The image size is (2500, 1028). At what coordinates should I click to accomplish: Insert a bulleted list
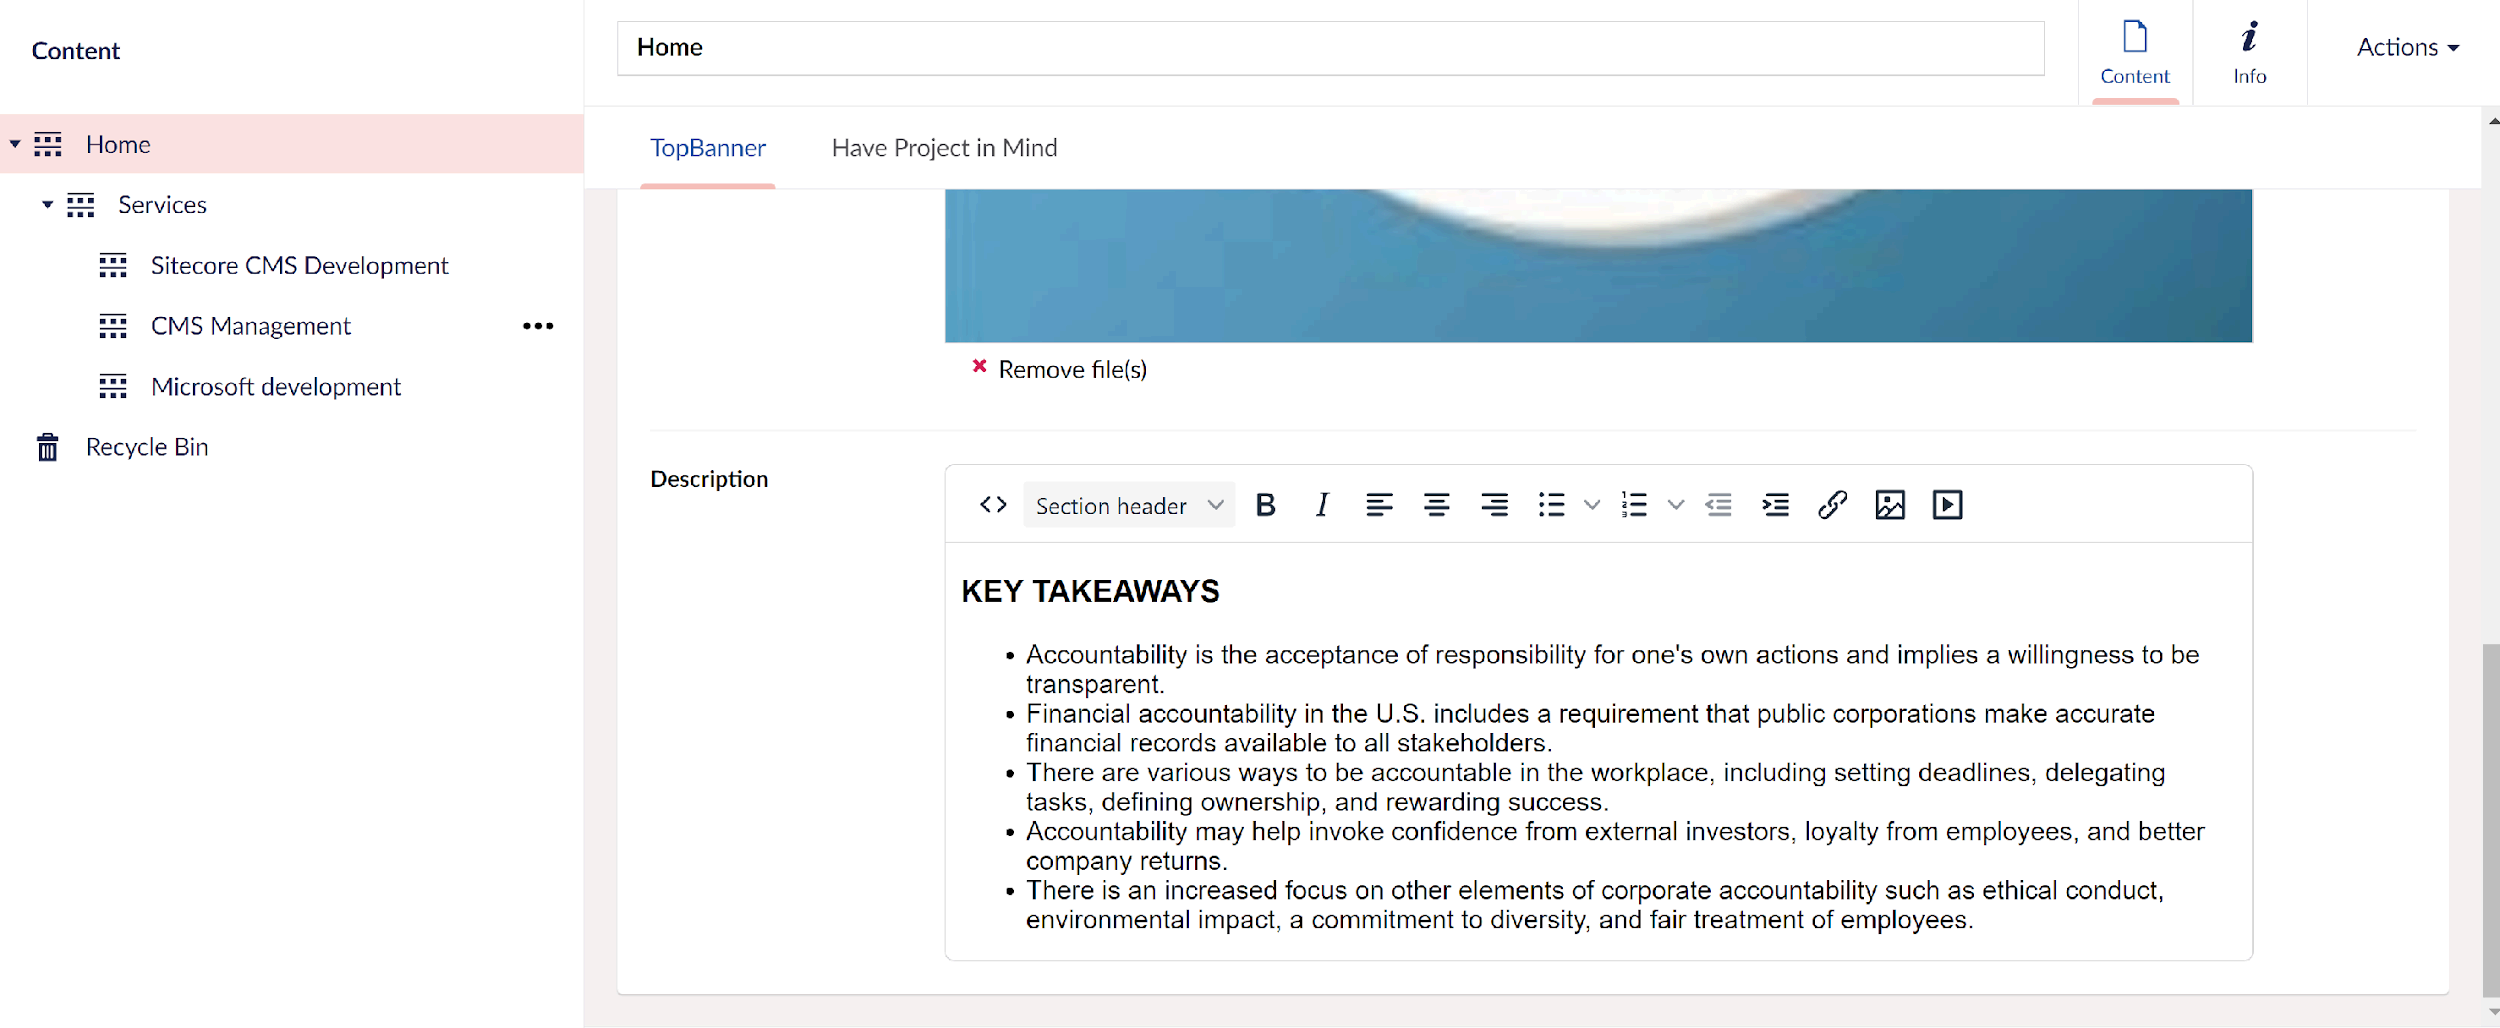point(1551,505)
